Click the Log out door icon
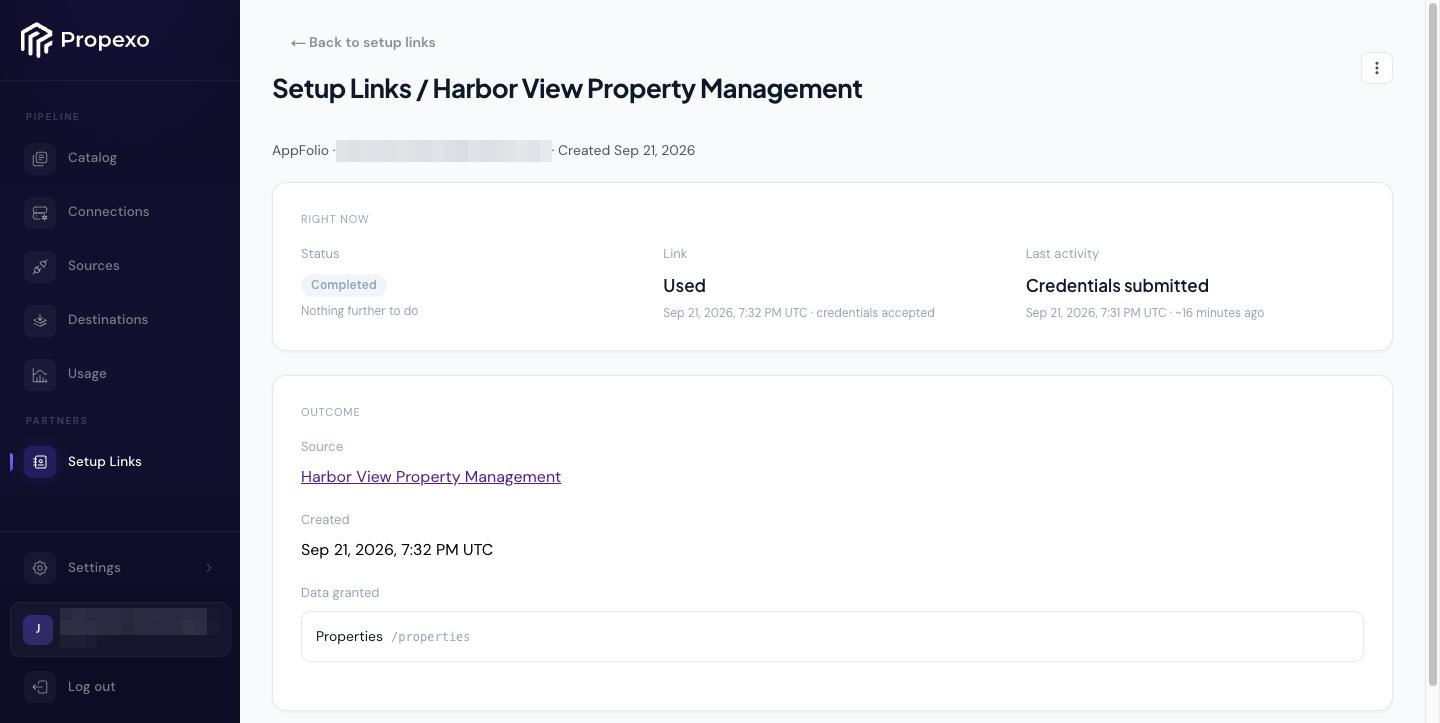 [40, 687]
